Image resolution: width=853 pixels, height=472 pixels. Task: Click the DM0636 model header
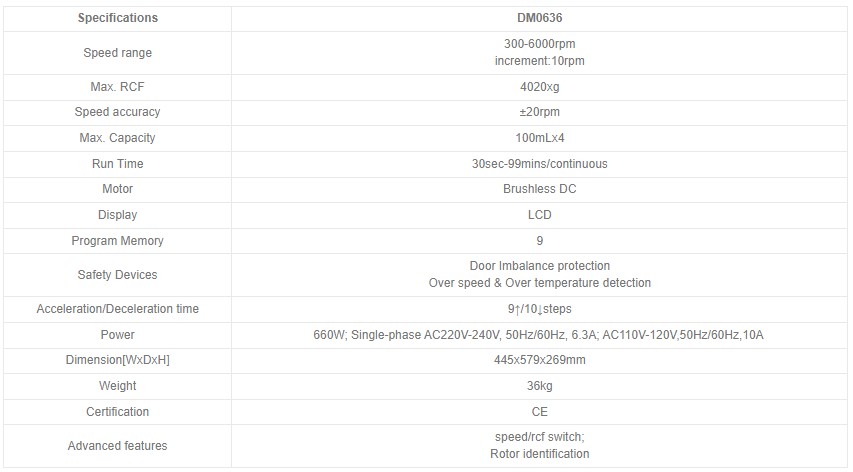click(539, 18)
